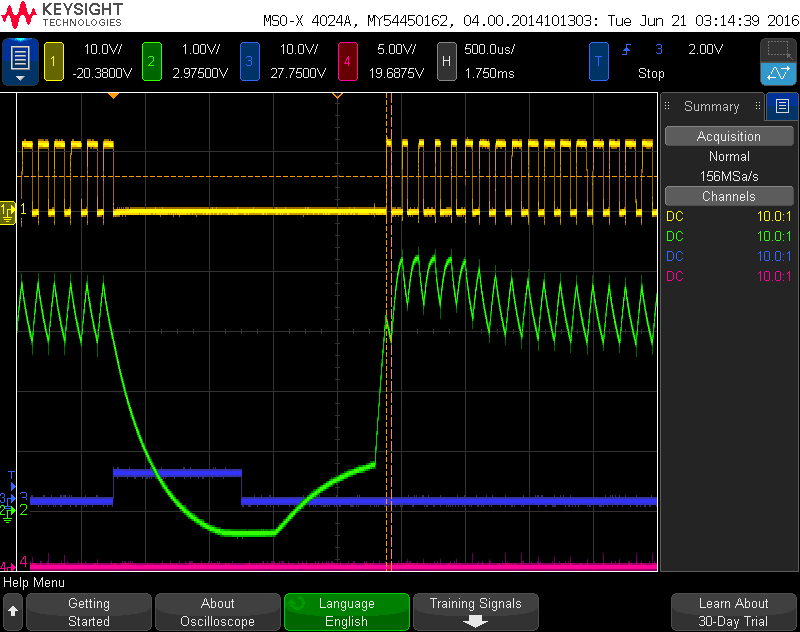Select channel 1 yellow badge
The width and height of the screenshot is (800, 632).
tap(53, 61)
